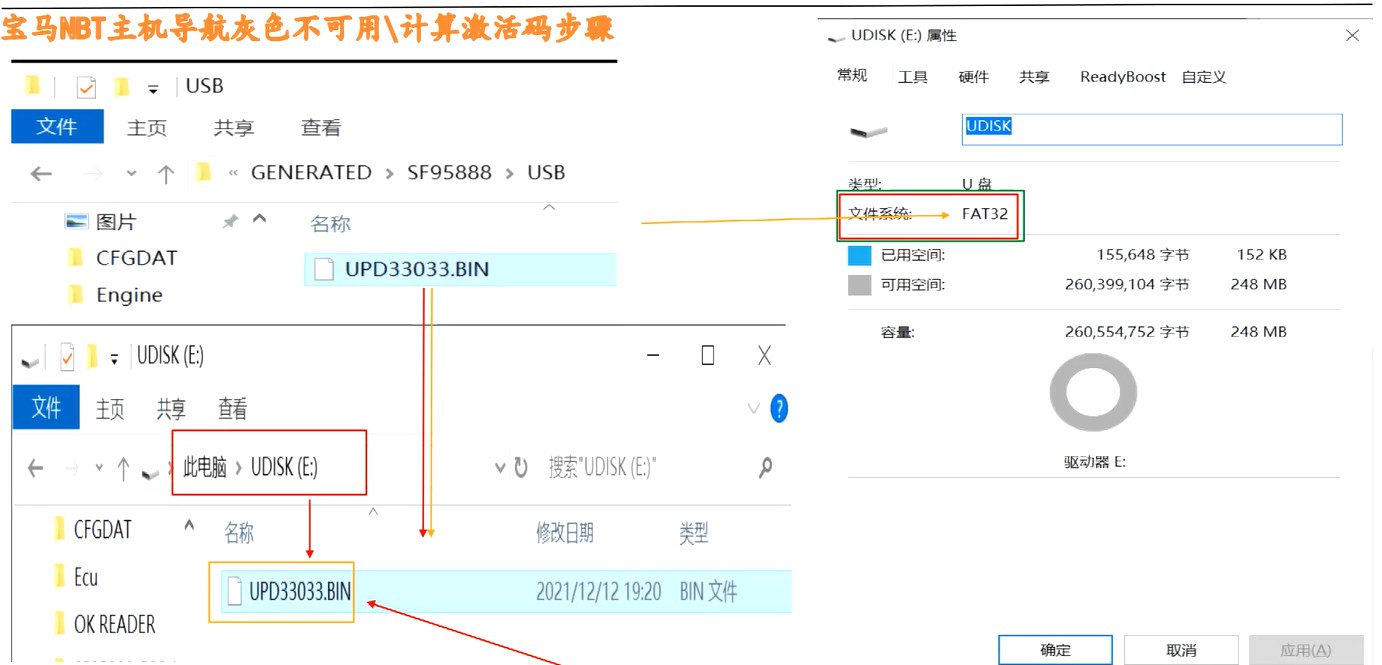The height and width of the screenshot is (665, 1382).
Task: Sort files by clicking the 名称 column header
Action: pyautogui.click(x=330, y=222)
